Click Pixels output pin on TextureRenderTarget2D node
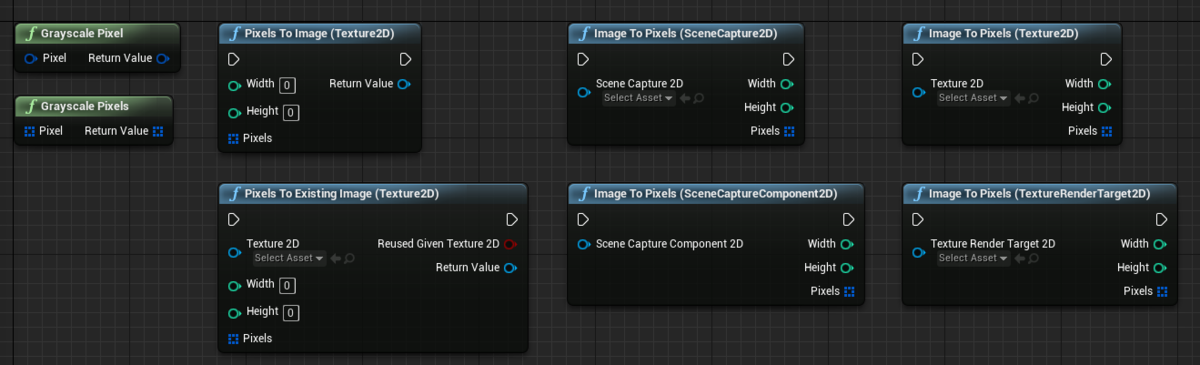1200x365 pixels. (x=1163, y=291)
